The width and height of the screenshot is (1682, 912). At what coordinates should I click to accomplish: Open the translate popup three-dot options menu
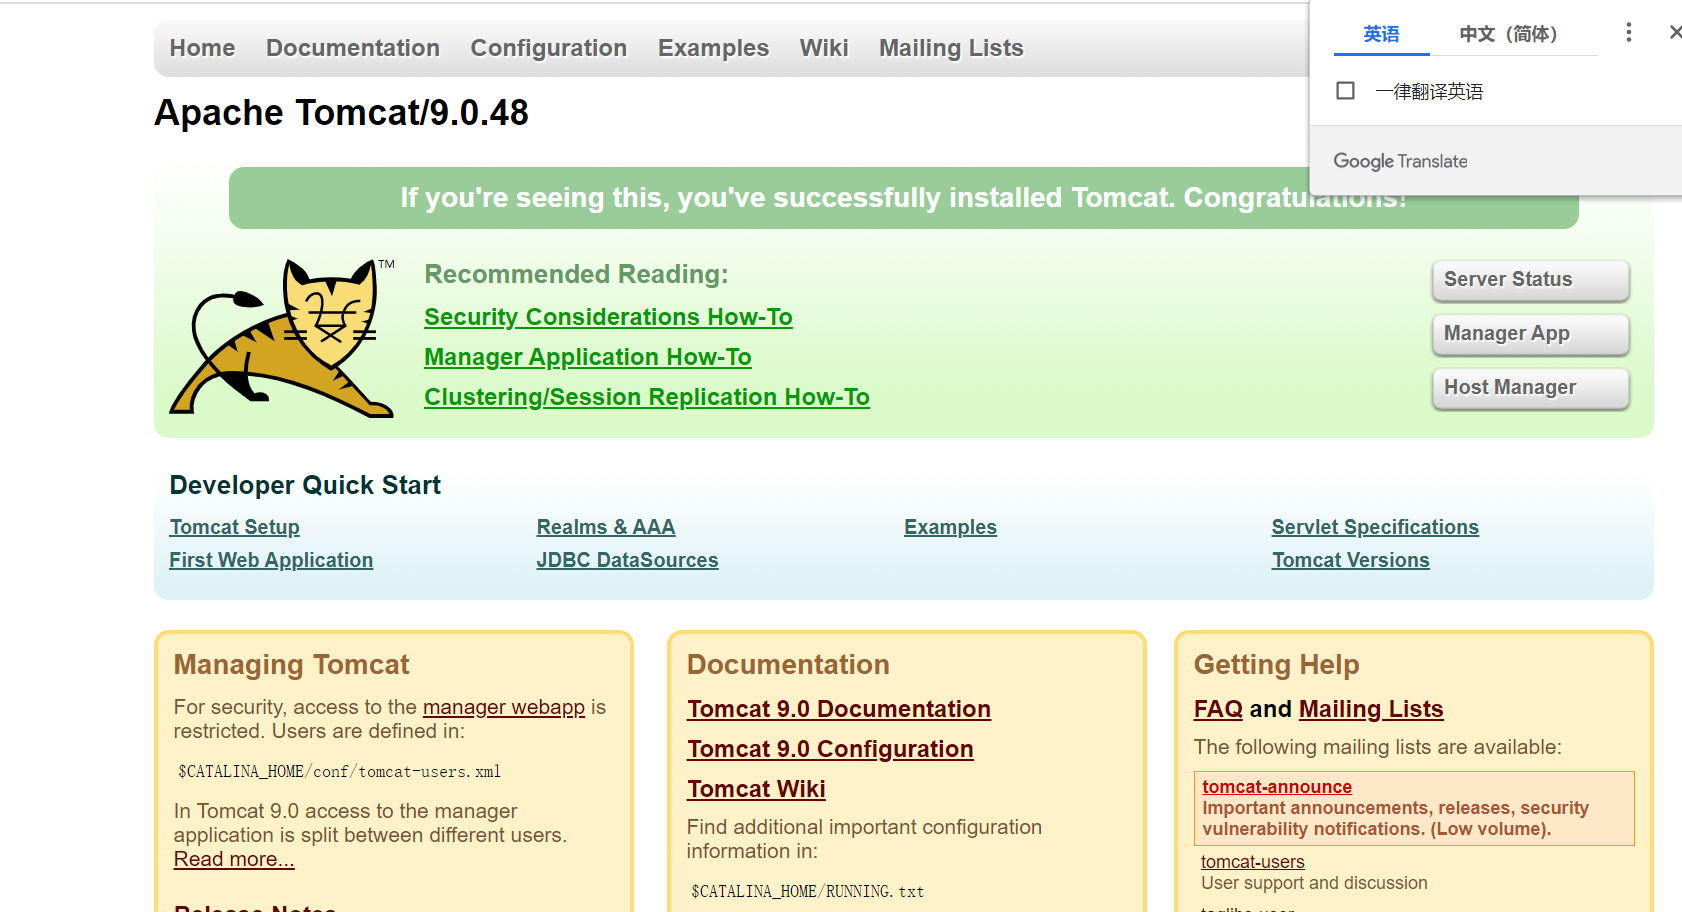click(1629, 33)
